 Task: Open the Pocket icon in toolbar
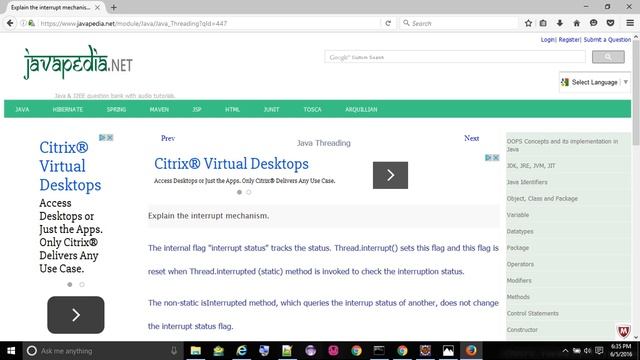click(x=610, y=23)
